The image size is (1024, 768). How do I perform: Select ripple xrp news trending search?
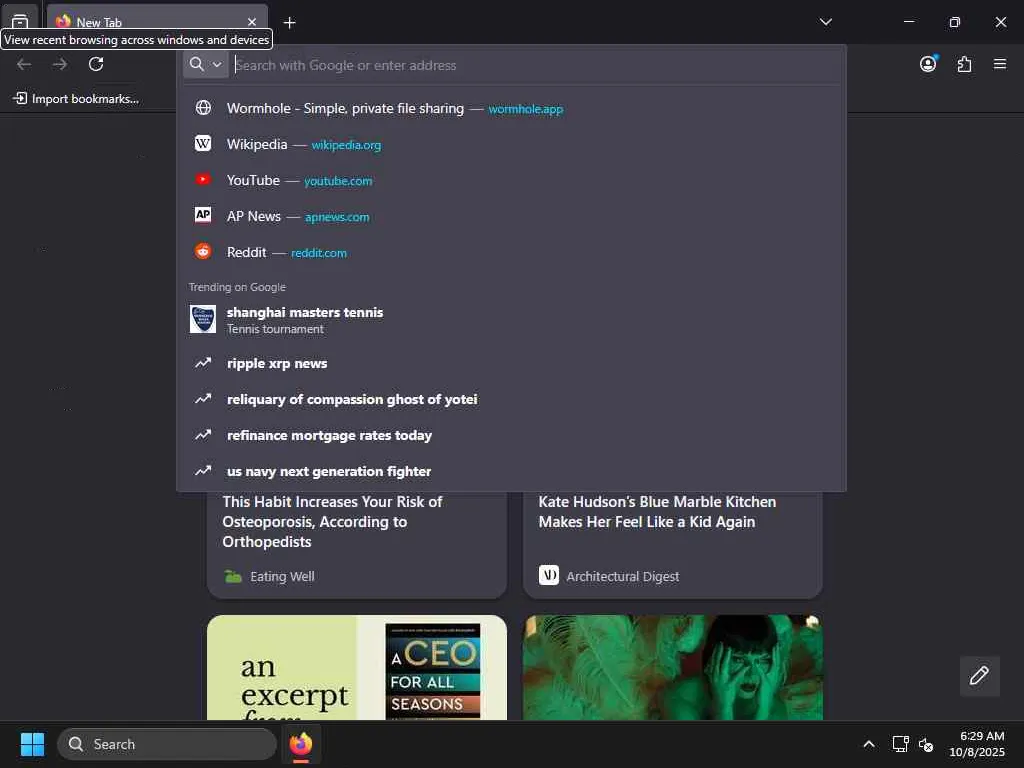click(511, 363)
